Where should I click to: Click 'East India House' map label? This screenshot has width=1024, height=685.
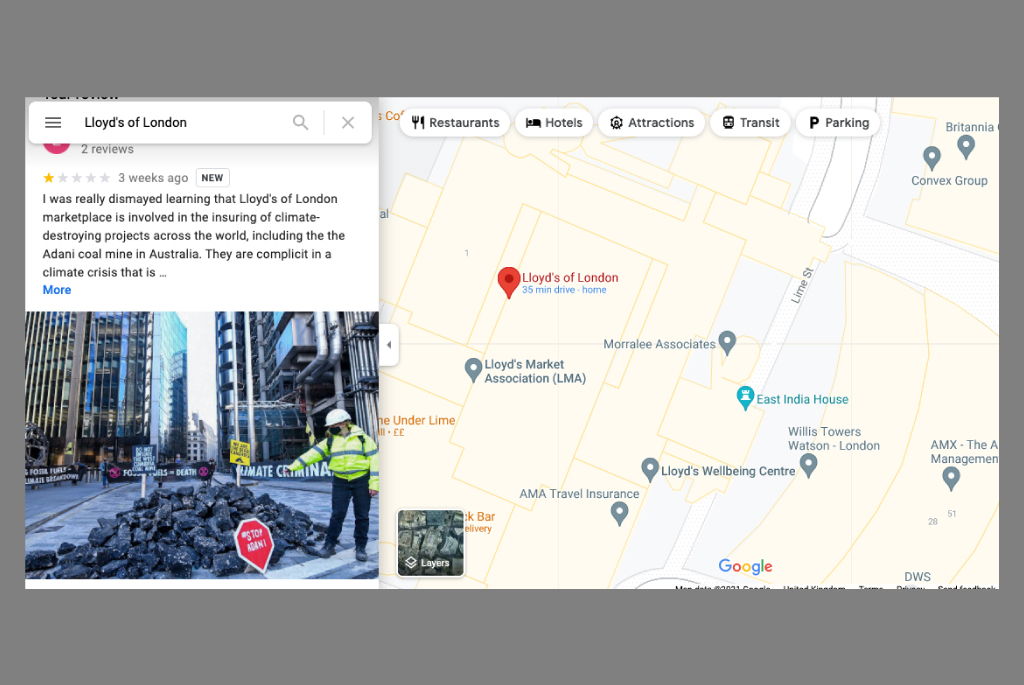coord(802,399)
